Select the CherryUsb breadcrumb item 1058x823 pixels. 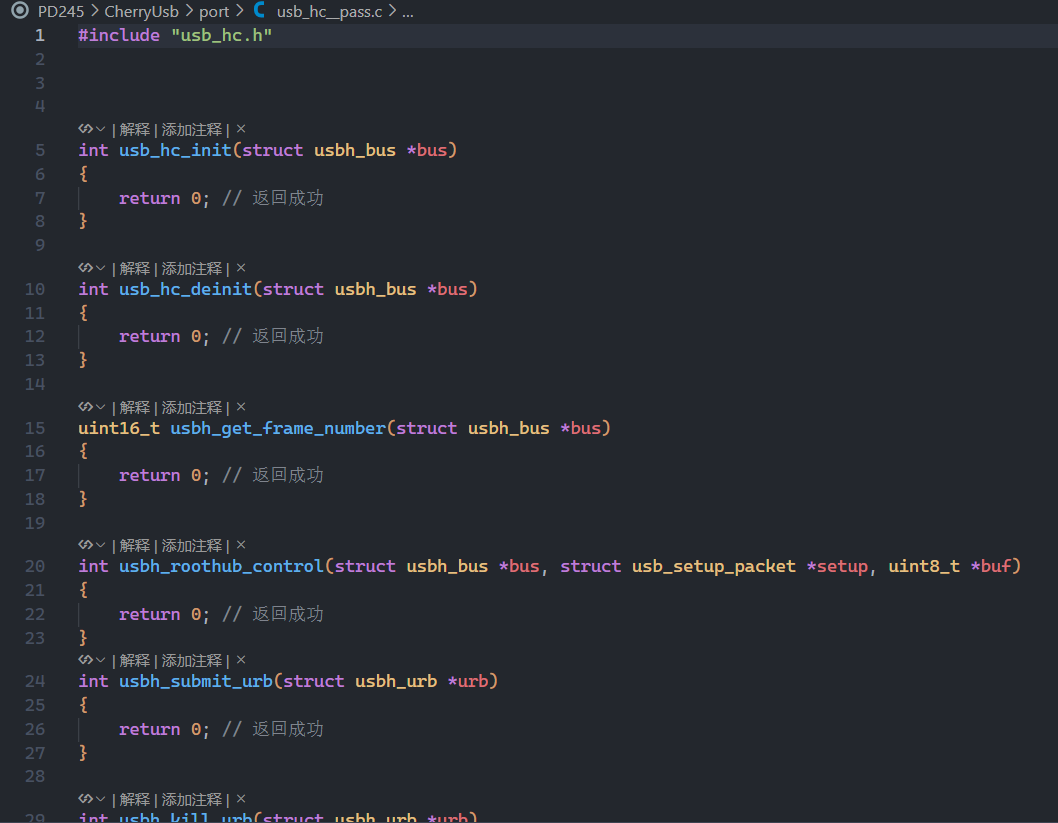coord(141,12)
